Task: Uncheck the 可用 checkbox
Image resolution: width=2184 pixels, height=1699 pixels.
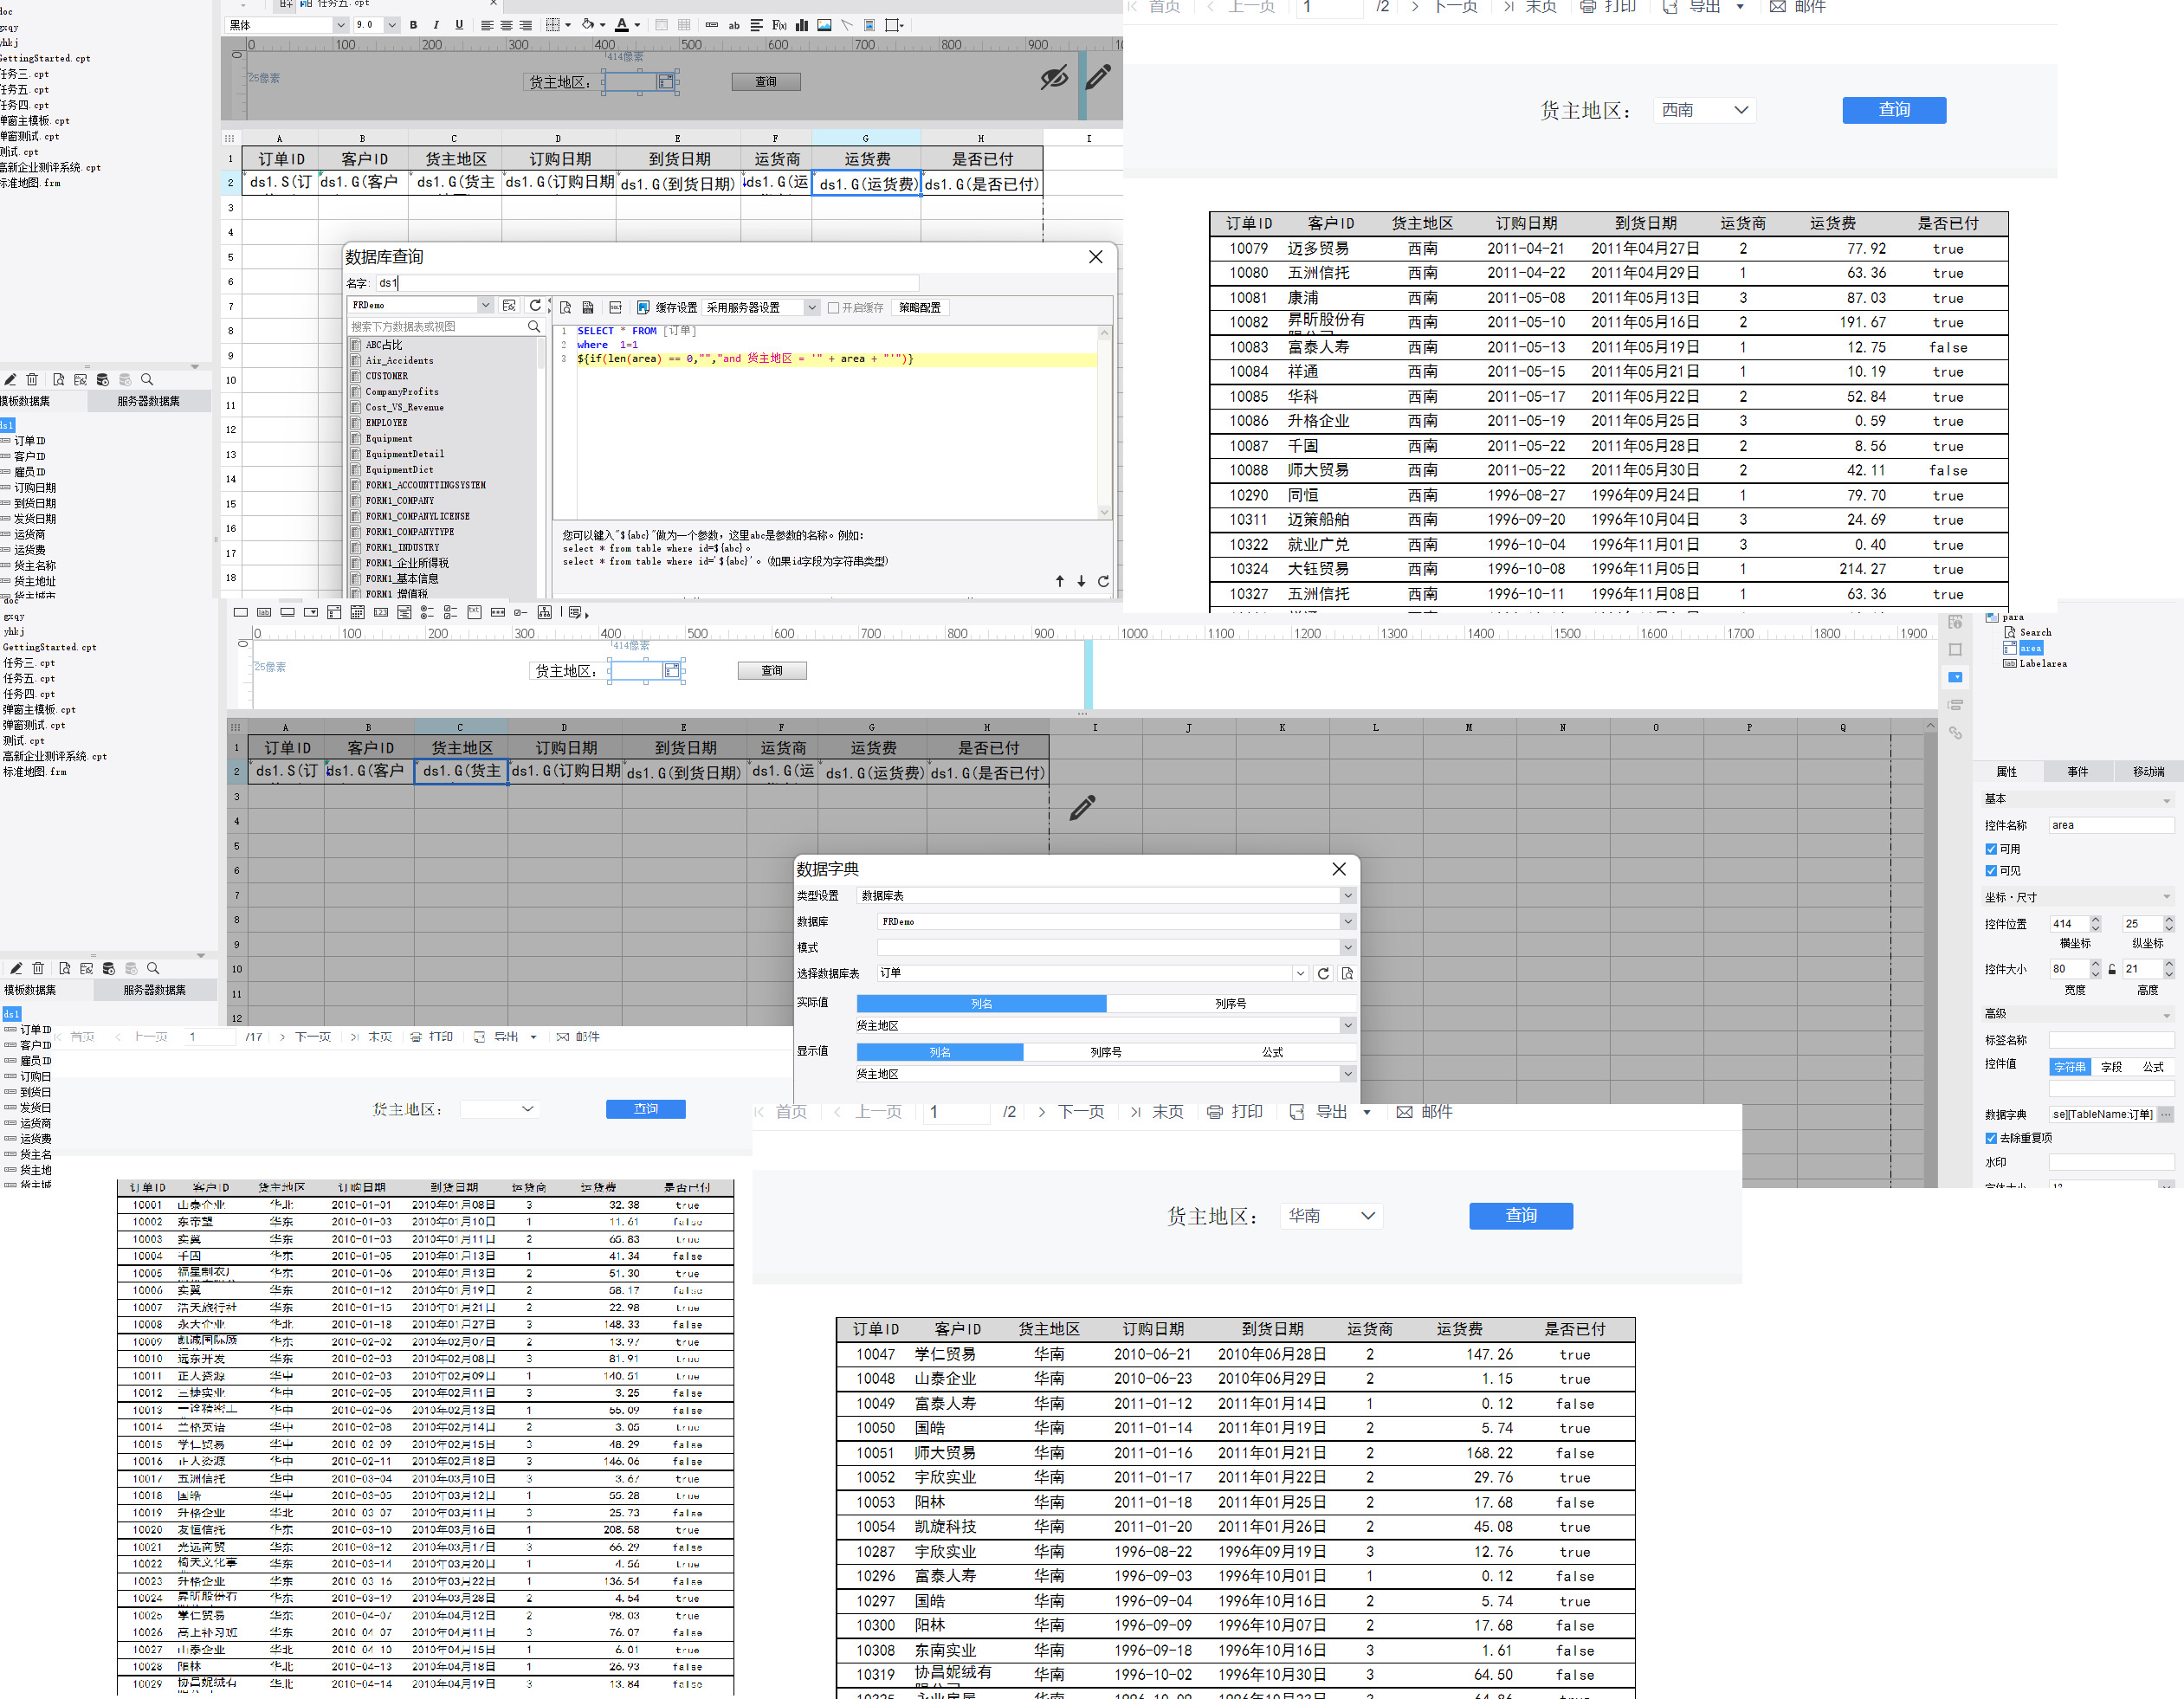Action: point(1991,849)
